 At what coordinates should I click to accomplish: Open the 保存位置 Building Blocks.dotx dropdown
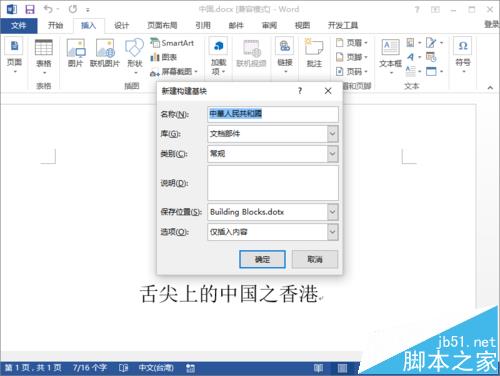tap(273, 212)
